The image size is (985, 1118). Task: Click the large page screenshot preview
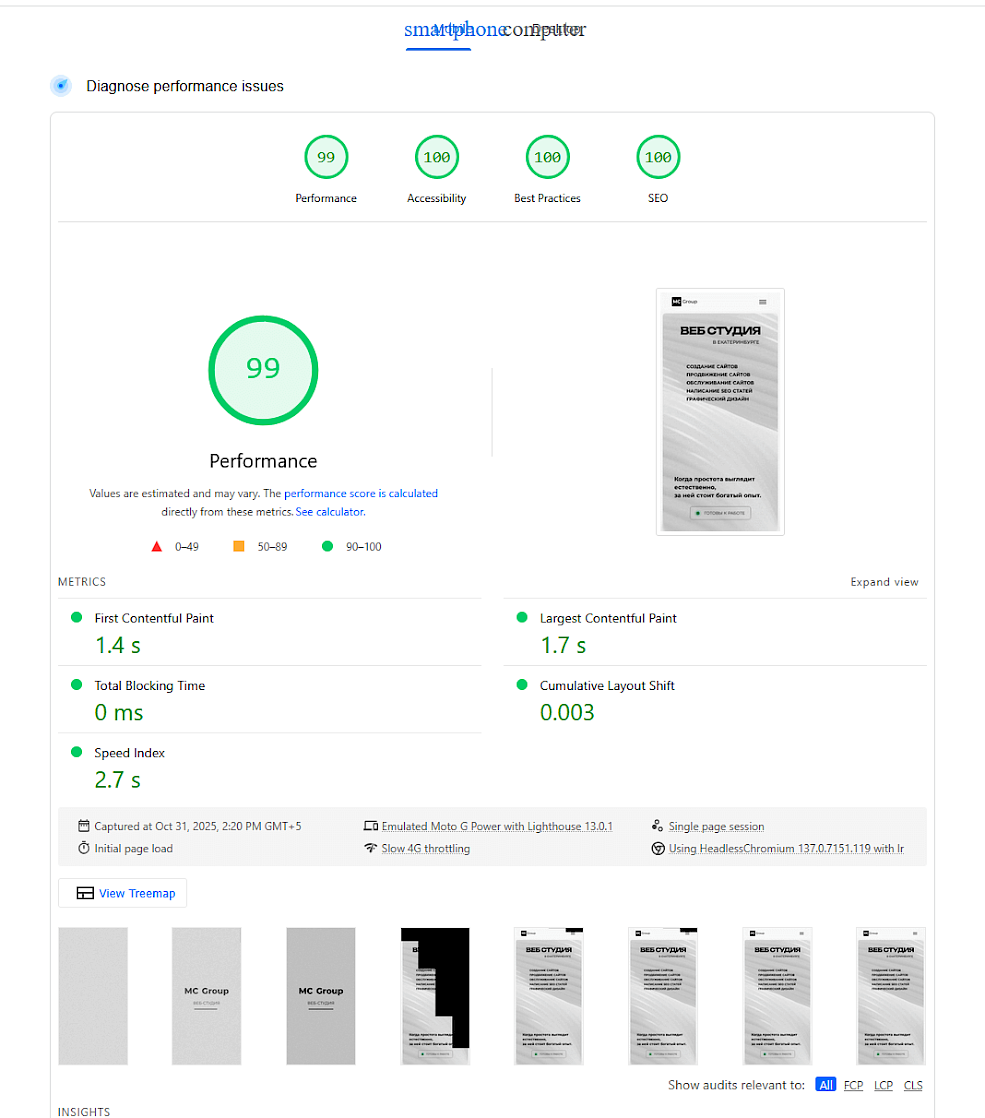720,412
